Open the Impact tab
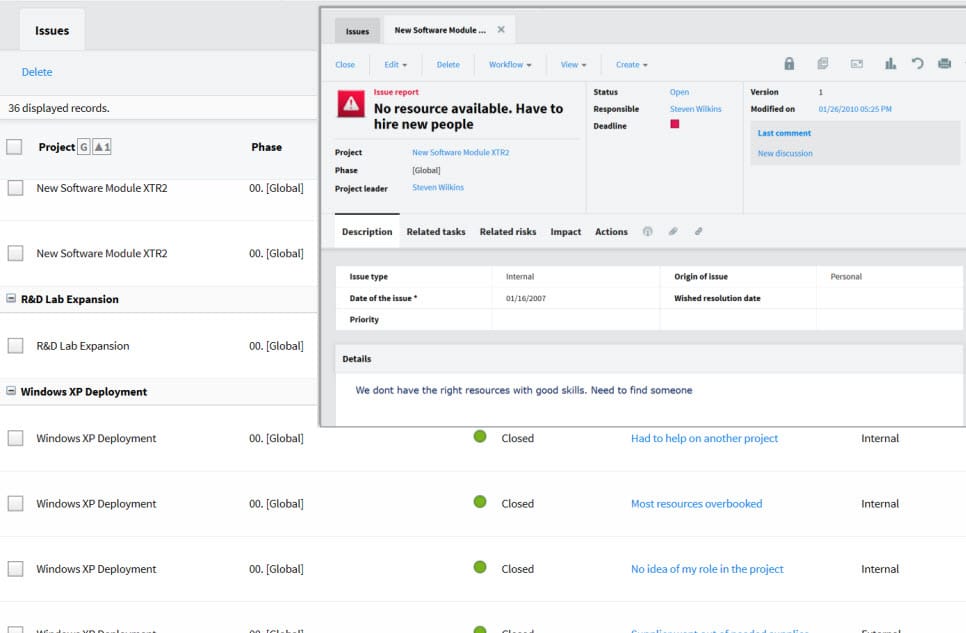This screenshot has height=633, width=966. pos(565,232)
